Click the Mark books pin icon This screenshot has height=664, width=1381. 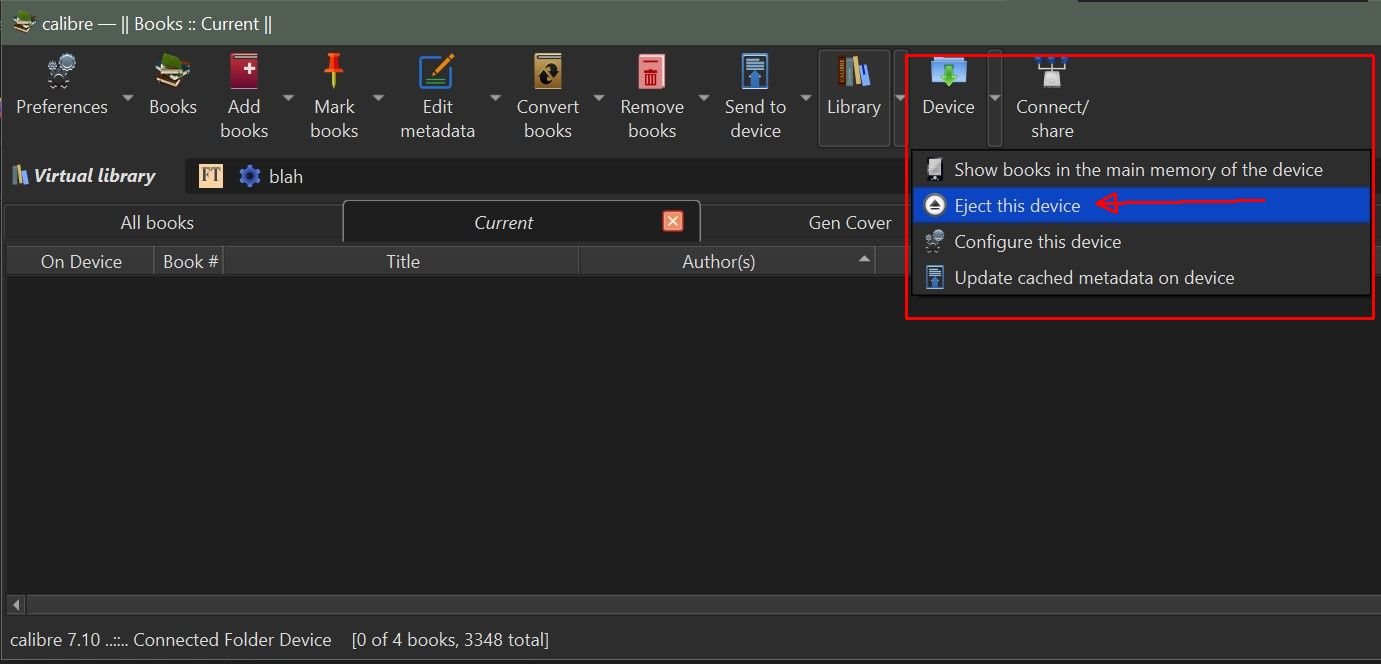pyautogui.click(x=334, y=72)
